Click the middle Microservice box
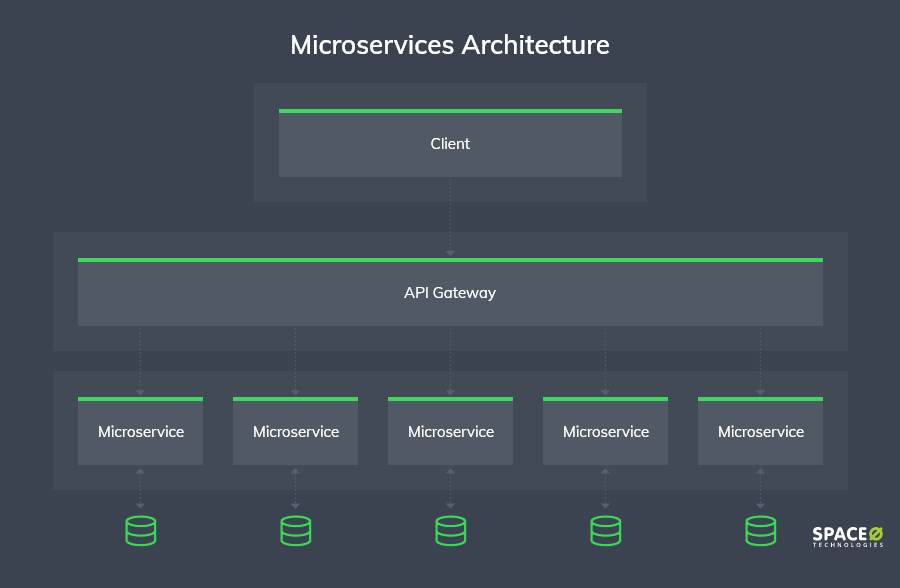The height and width of the screenshot is (588, 900). (451, 431)
